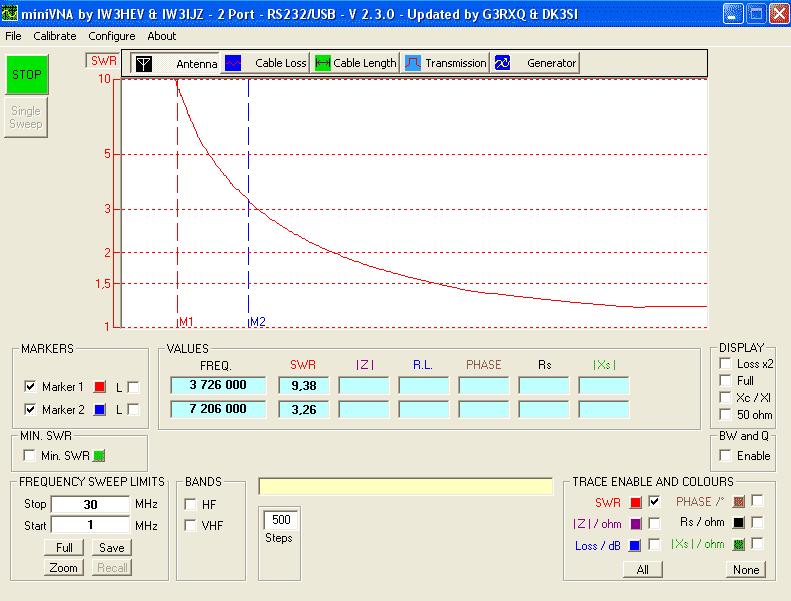Click the Cable Loss waveform icon

[x=233, y=63]
